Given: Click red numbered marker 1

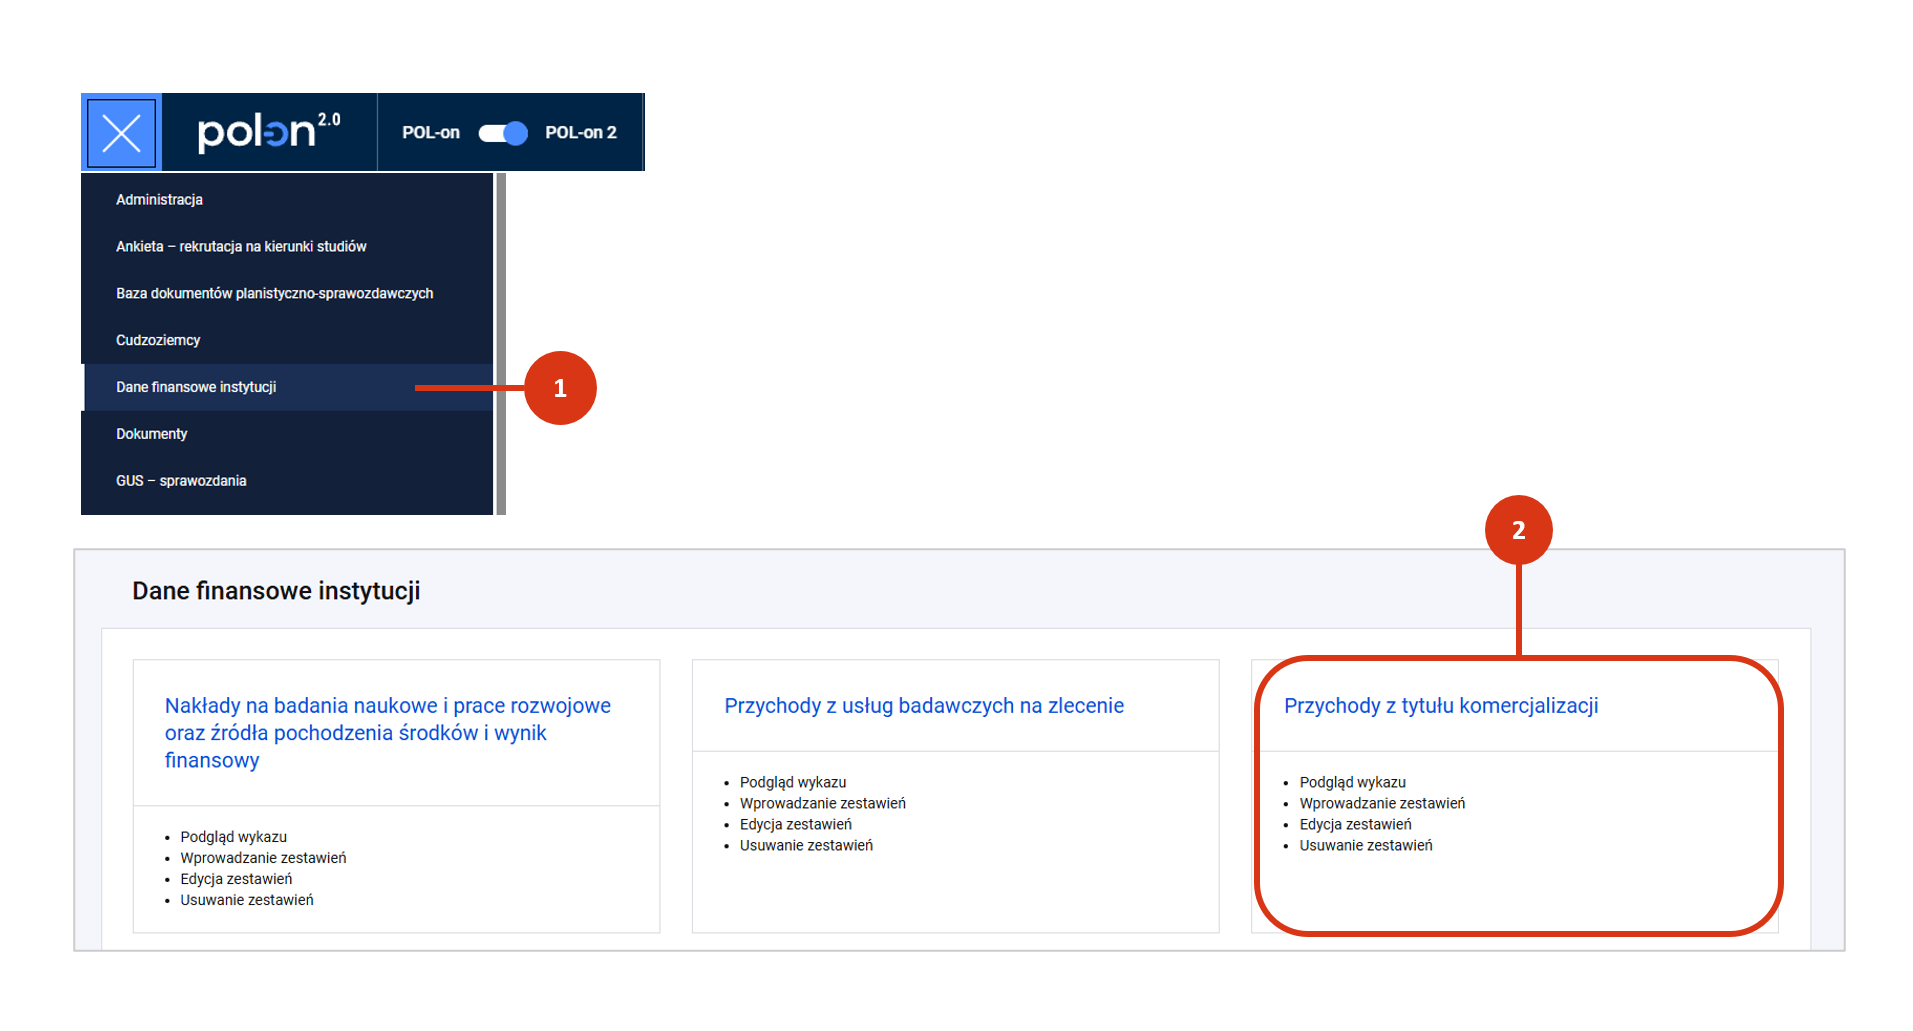Looking at the screenshot, I should [560, 388].
